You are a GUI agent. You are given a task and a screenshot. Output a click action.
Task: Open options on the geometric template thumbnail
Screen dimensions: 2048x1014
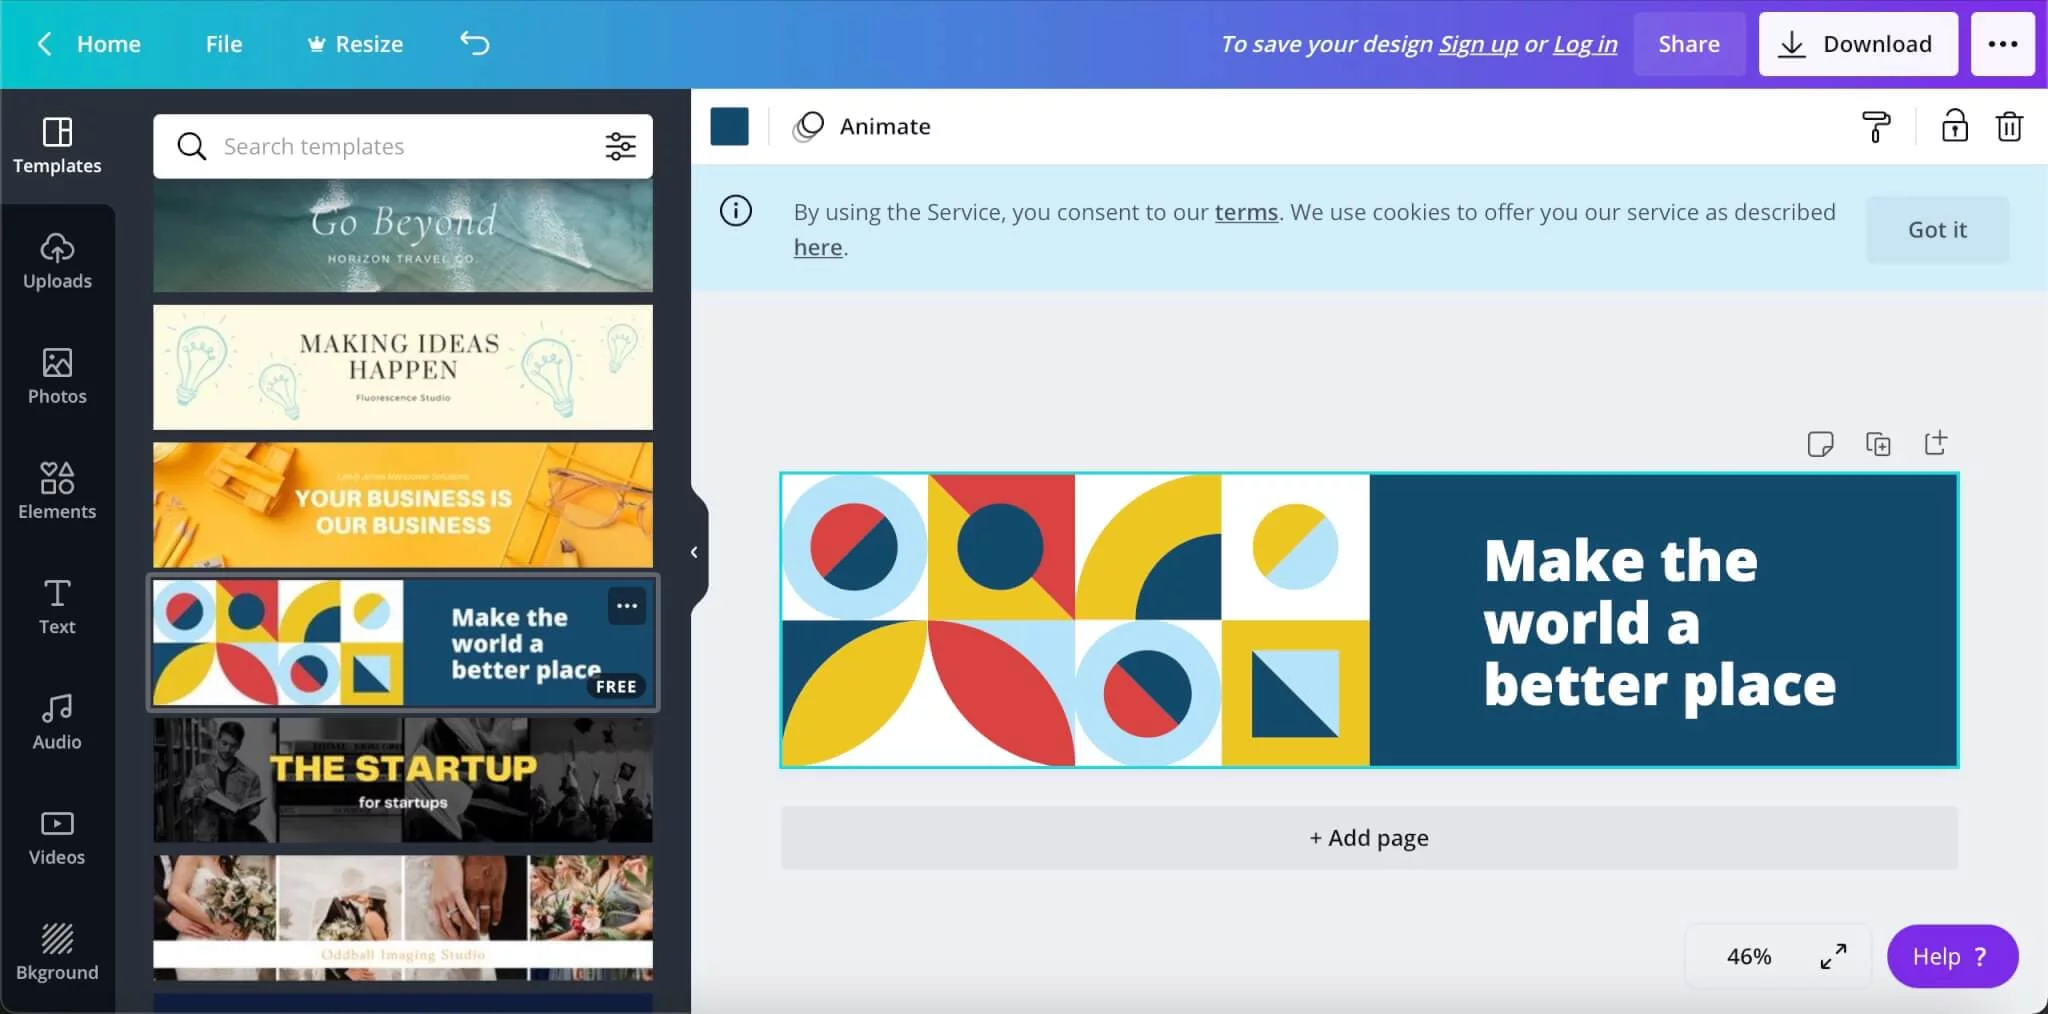point(627,606)
